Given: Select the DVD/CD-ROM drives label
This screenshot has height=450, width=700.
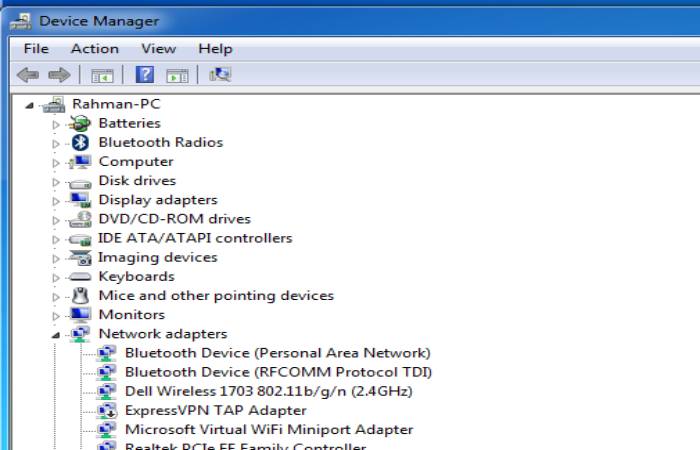Looking at the screenshot, I should (175, 219).
